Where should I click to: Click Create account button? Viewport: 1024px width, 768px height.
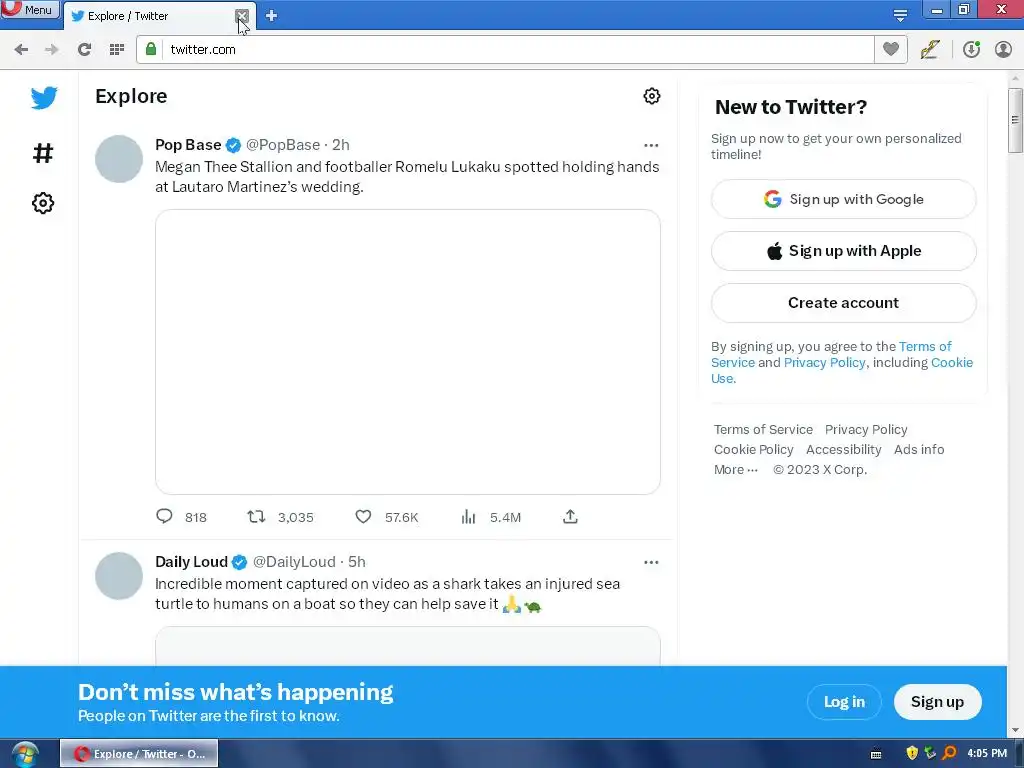[843, 302]
